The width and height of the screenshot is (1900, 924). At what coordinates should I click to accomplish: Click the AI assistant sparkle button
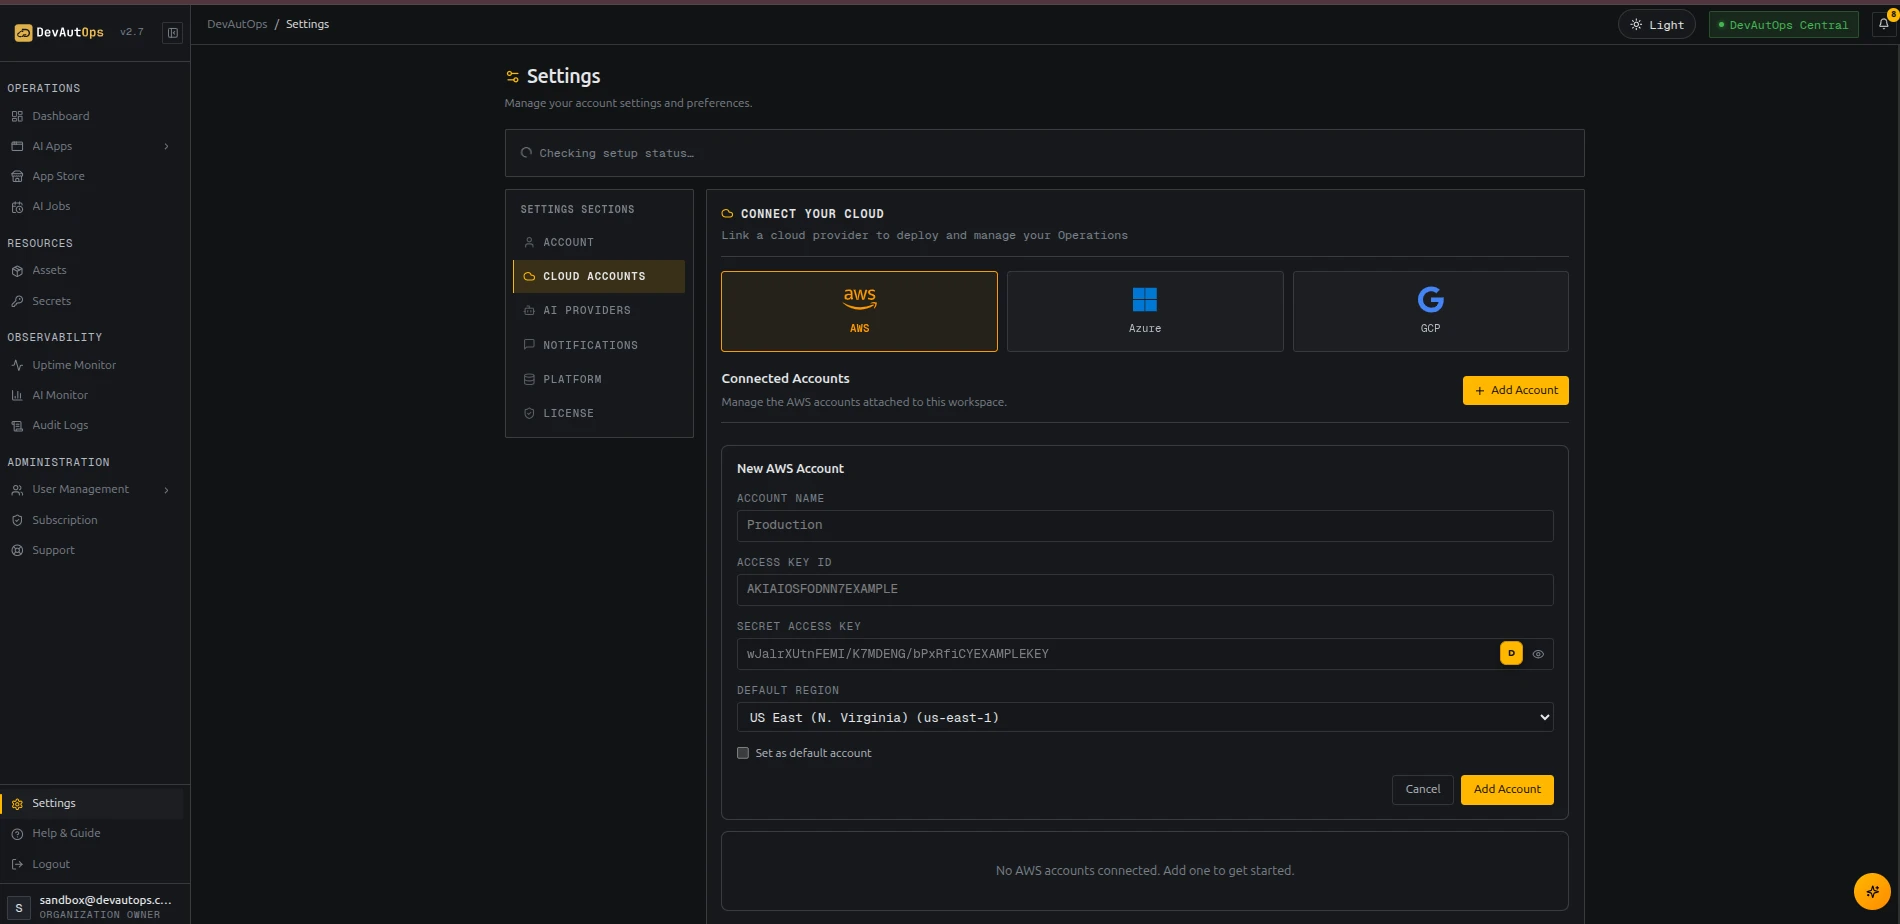[x=1872, y=891]
